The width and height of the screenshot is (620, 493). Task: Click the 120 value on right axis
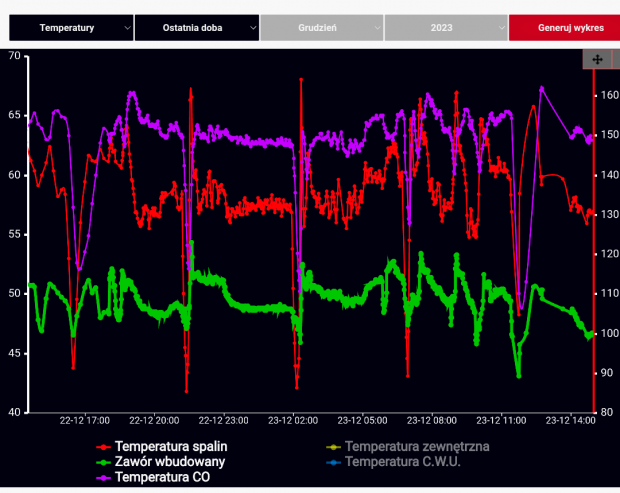(x=609, y=253)
